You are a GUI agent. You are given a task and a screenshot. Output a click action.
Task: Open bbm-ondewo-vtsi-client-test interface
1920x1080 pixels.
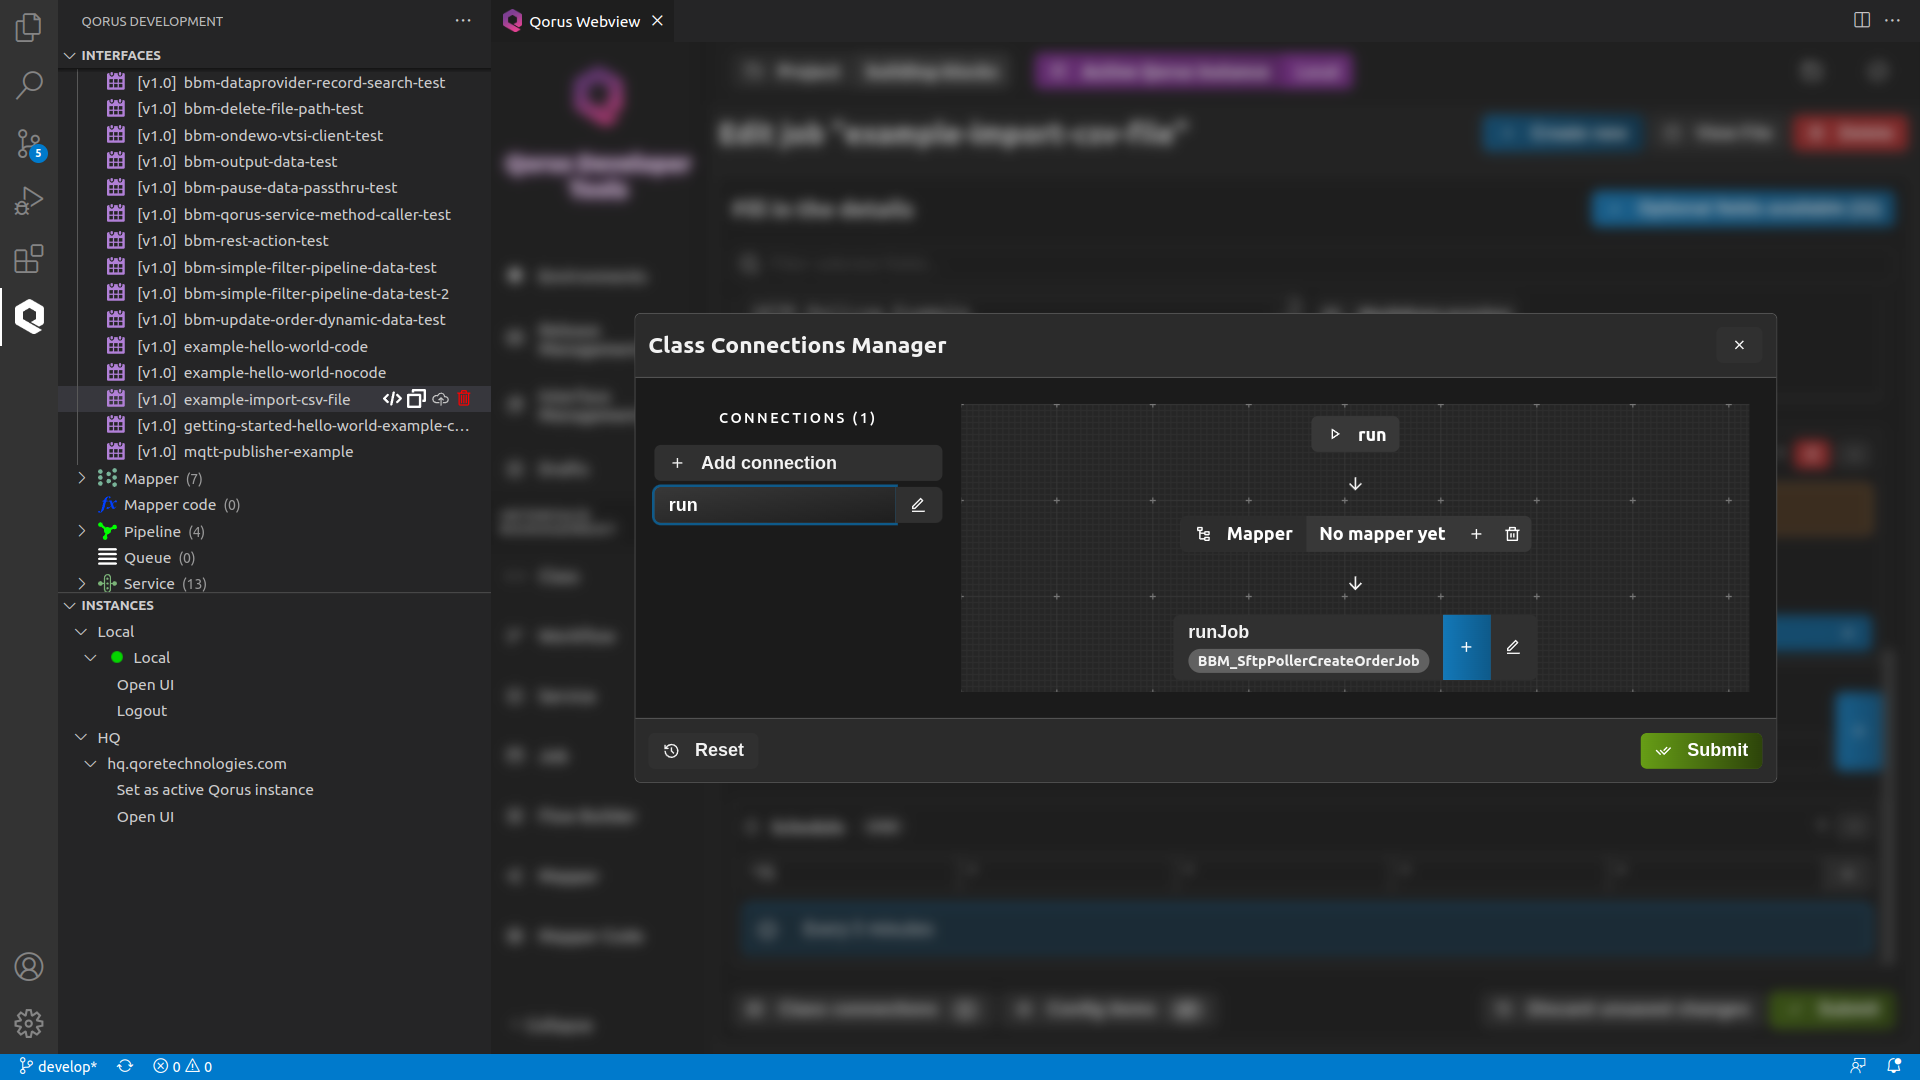click(x=283, y=135)
